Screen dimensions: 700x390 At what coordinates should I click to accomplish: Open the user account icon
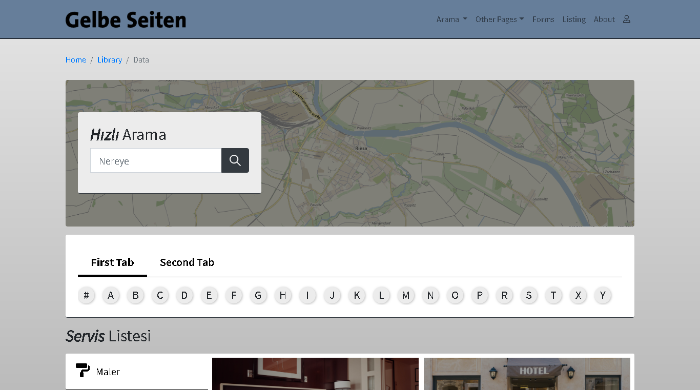[626, 19]
